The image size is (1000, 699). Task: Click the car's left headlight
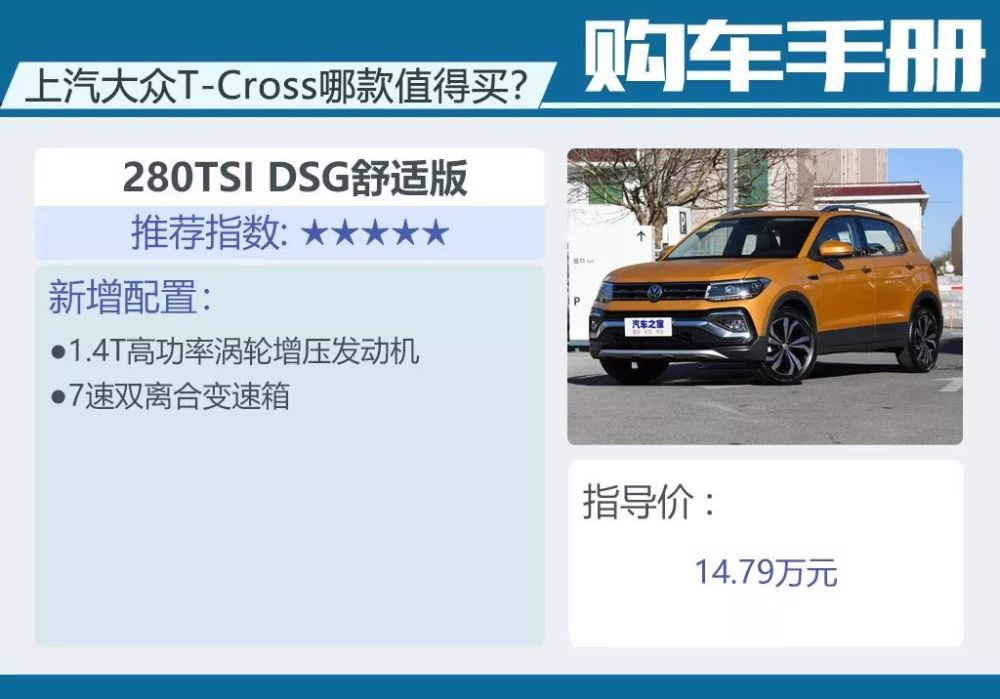pos(737,288)
